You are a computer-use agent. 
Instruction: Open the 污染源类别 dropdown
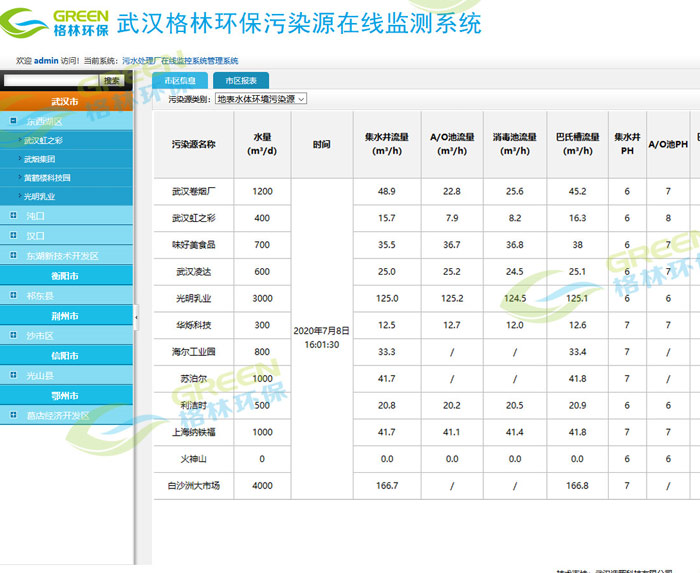(x=261, y=99)
